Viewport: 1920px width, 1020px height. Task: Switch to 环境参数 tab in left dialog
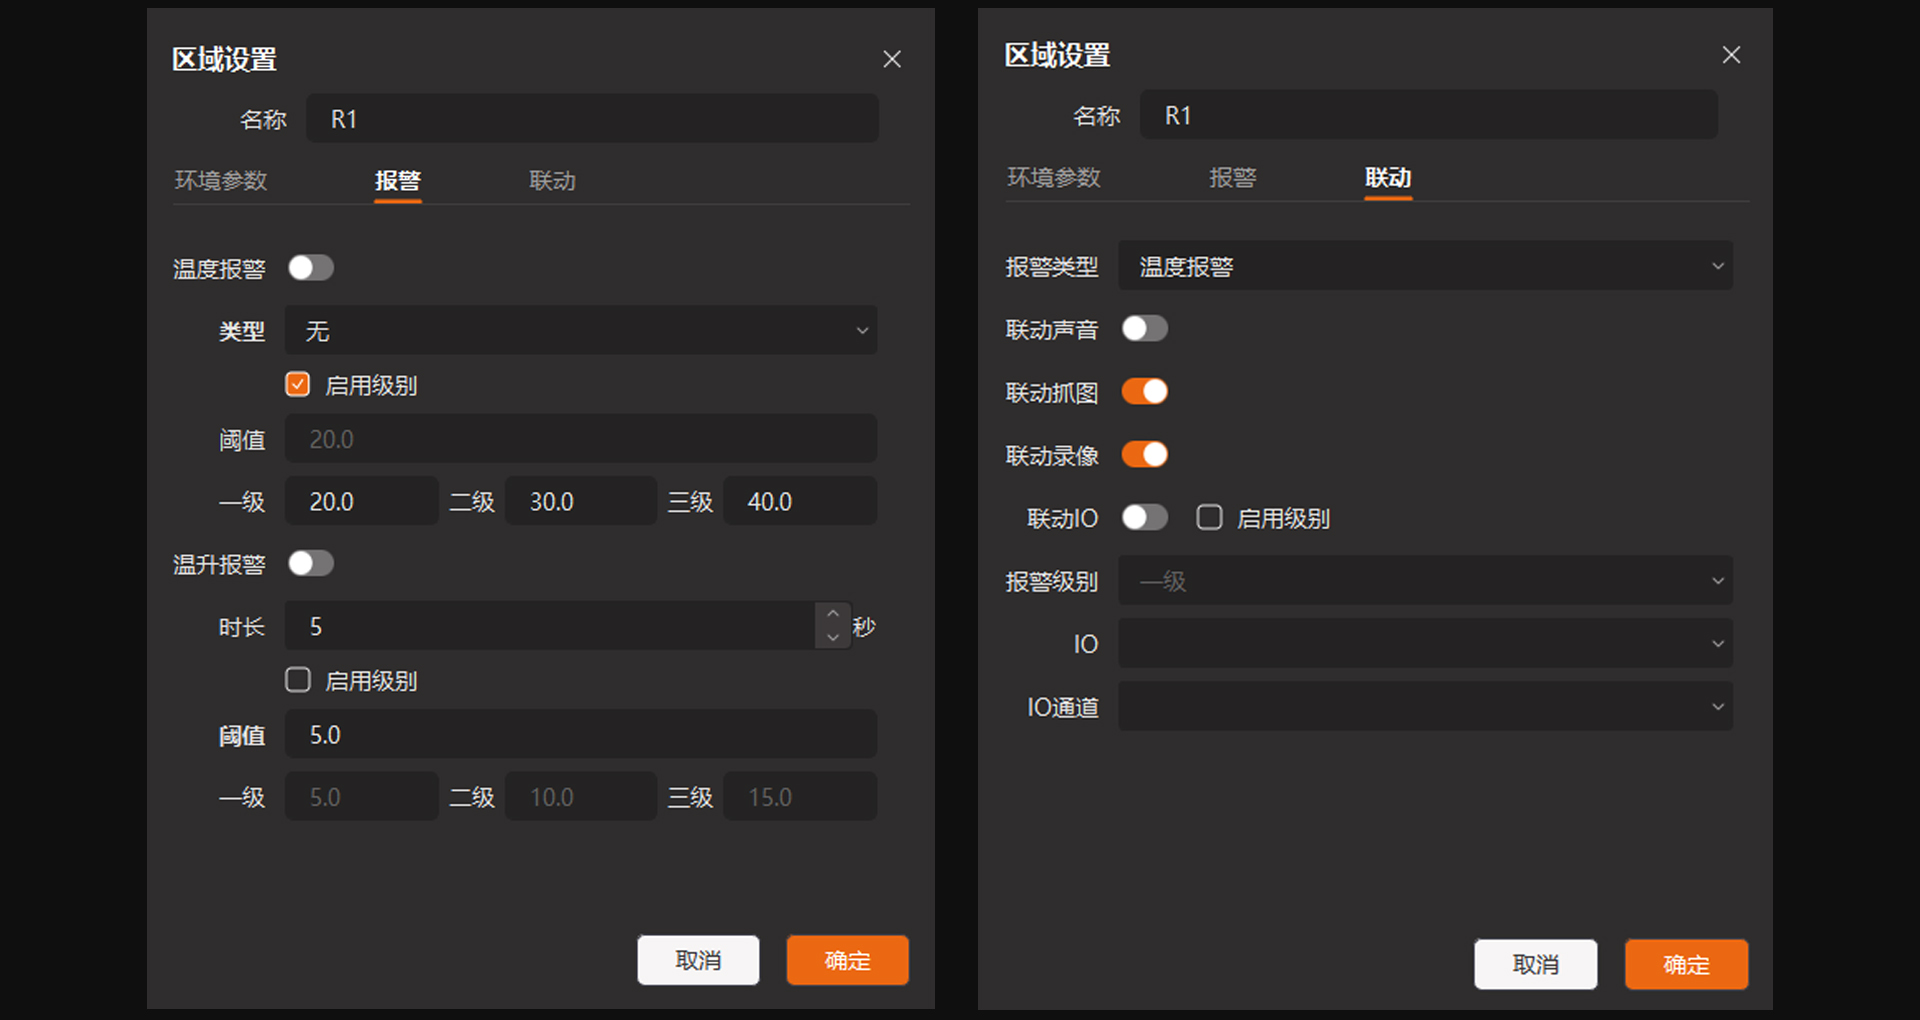pyautogui.click(x=221, y=181)
